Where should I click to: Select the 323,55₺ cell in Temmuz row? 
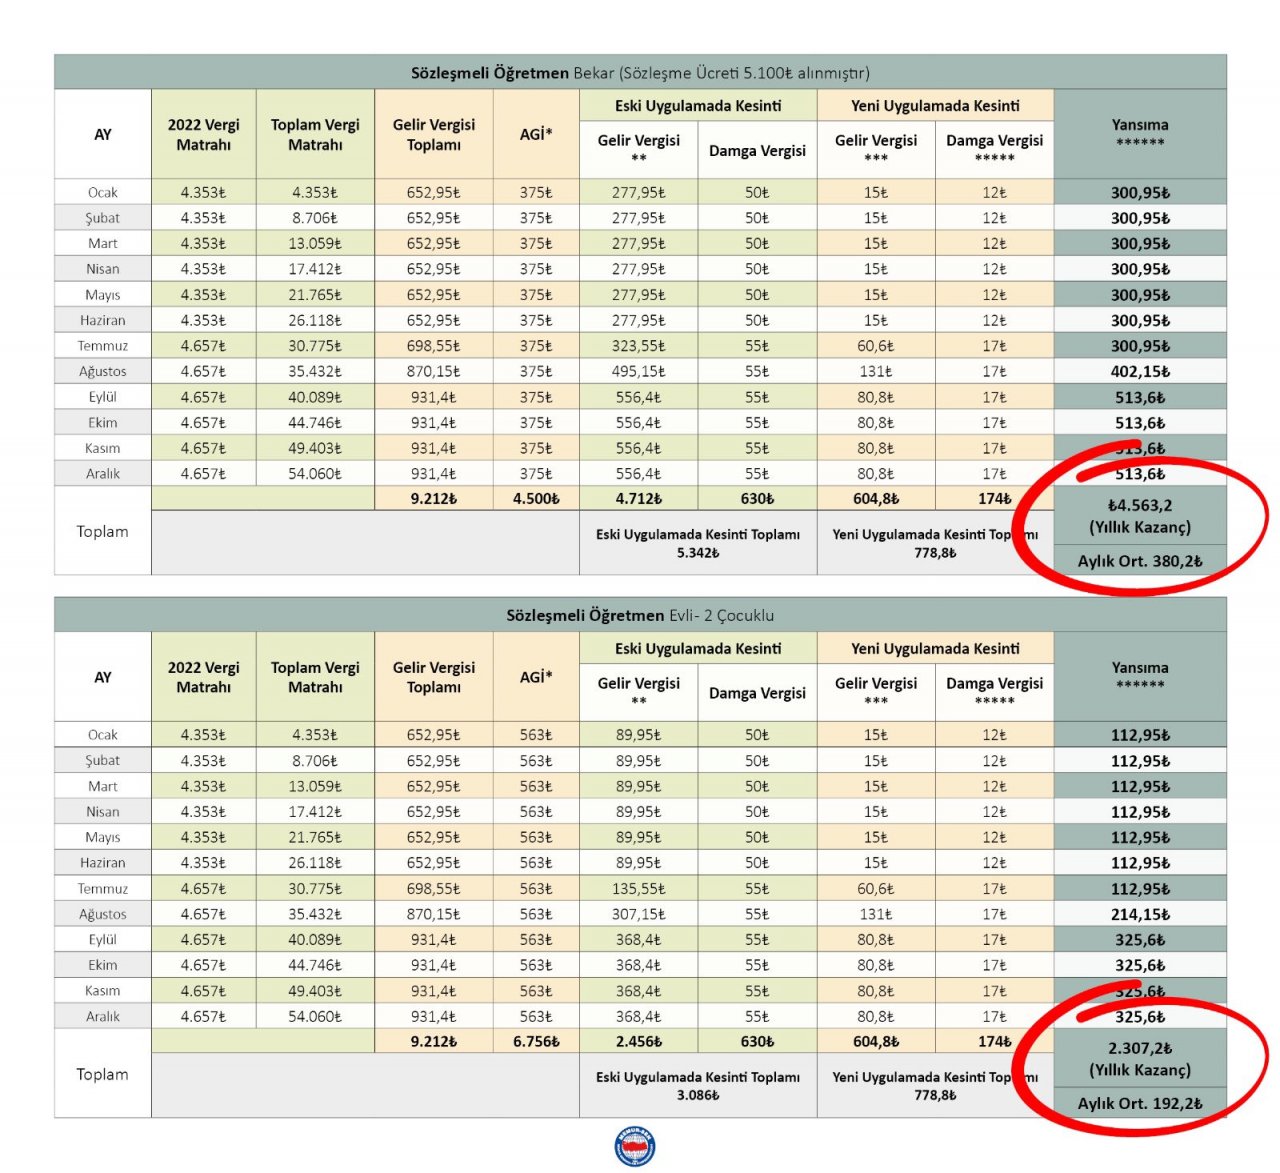pyautogui.click(x=638, y=346)
